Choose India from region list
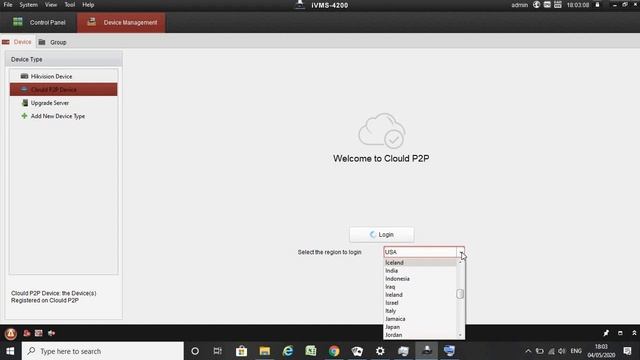Viewport: 640px width, 360px height. [x=420, y=271]
